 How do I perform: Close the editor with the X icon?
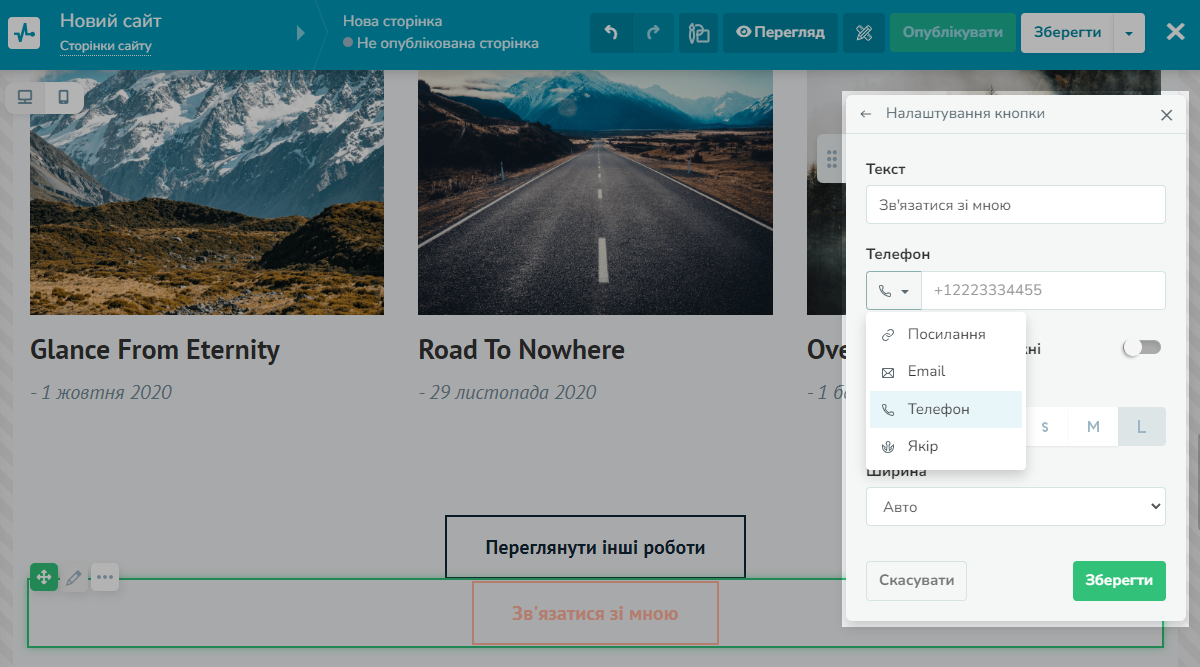pos(1176,32)
